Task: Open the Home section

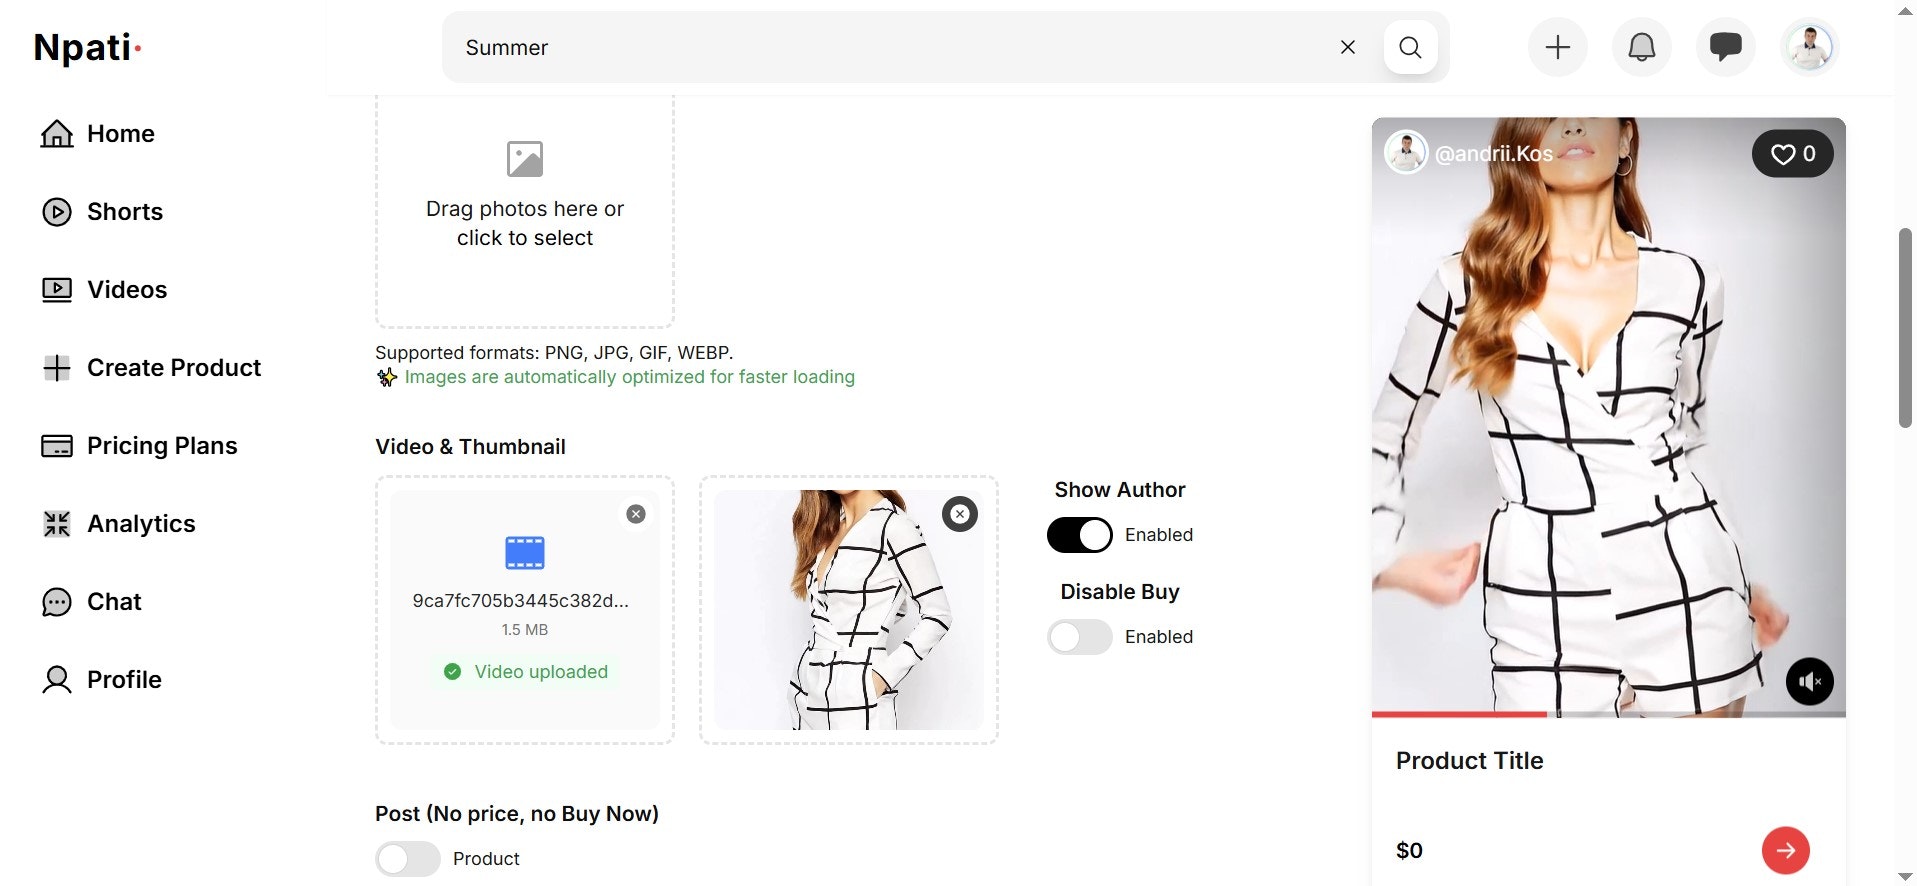Action: (120, 133)
